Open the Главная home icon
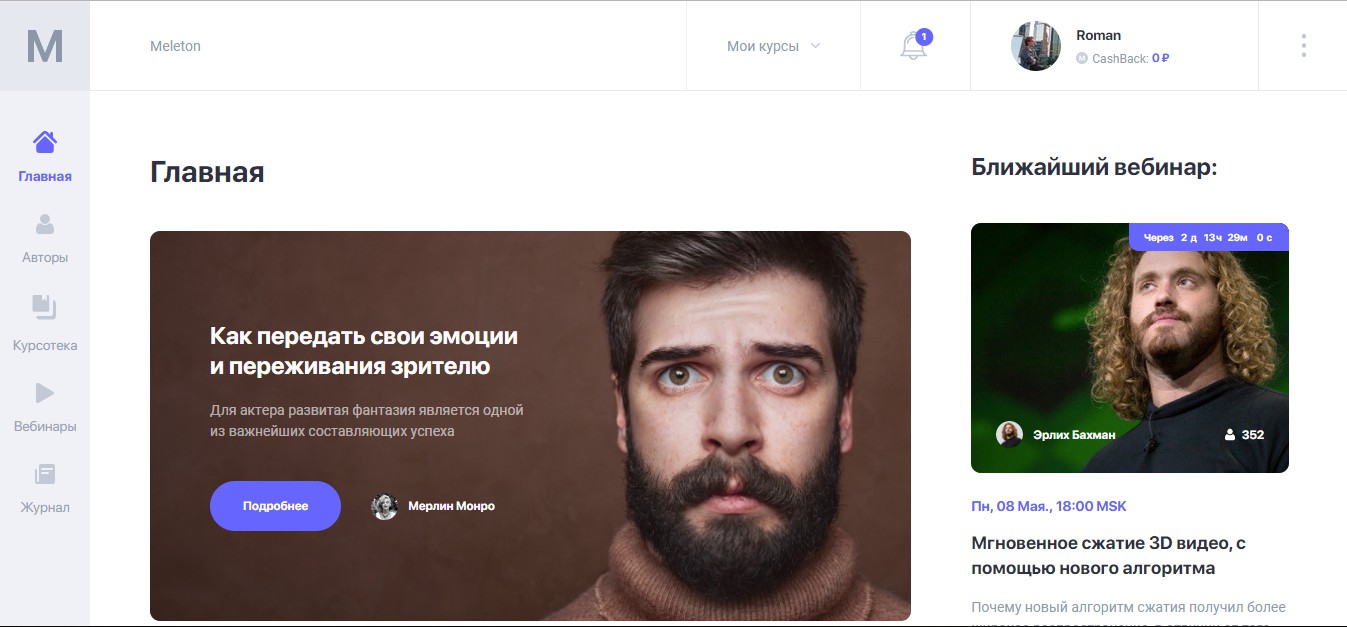The width and height of the screenshot is (1347, 627). click(x=45, y=142)
